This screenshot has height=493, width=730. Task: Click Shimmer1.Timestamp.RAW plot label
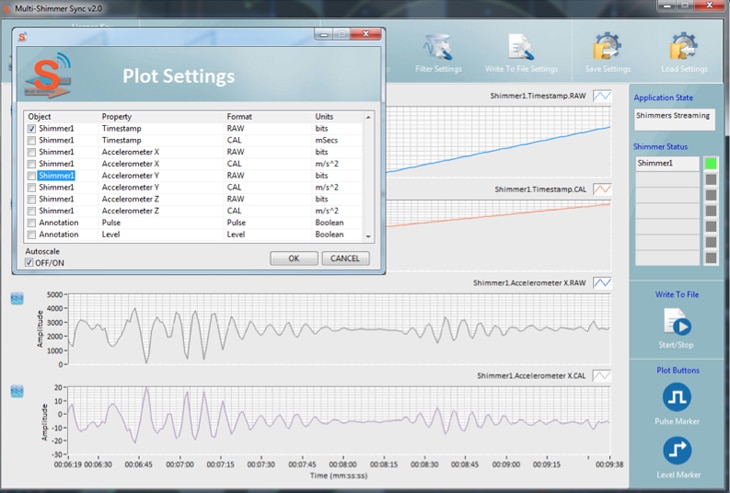point(538,96)
